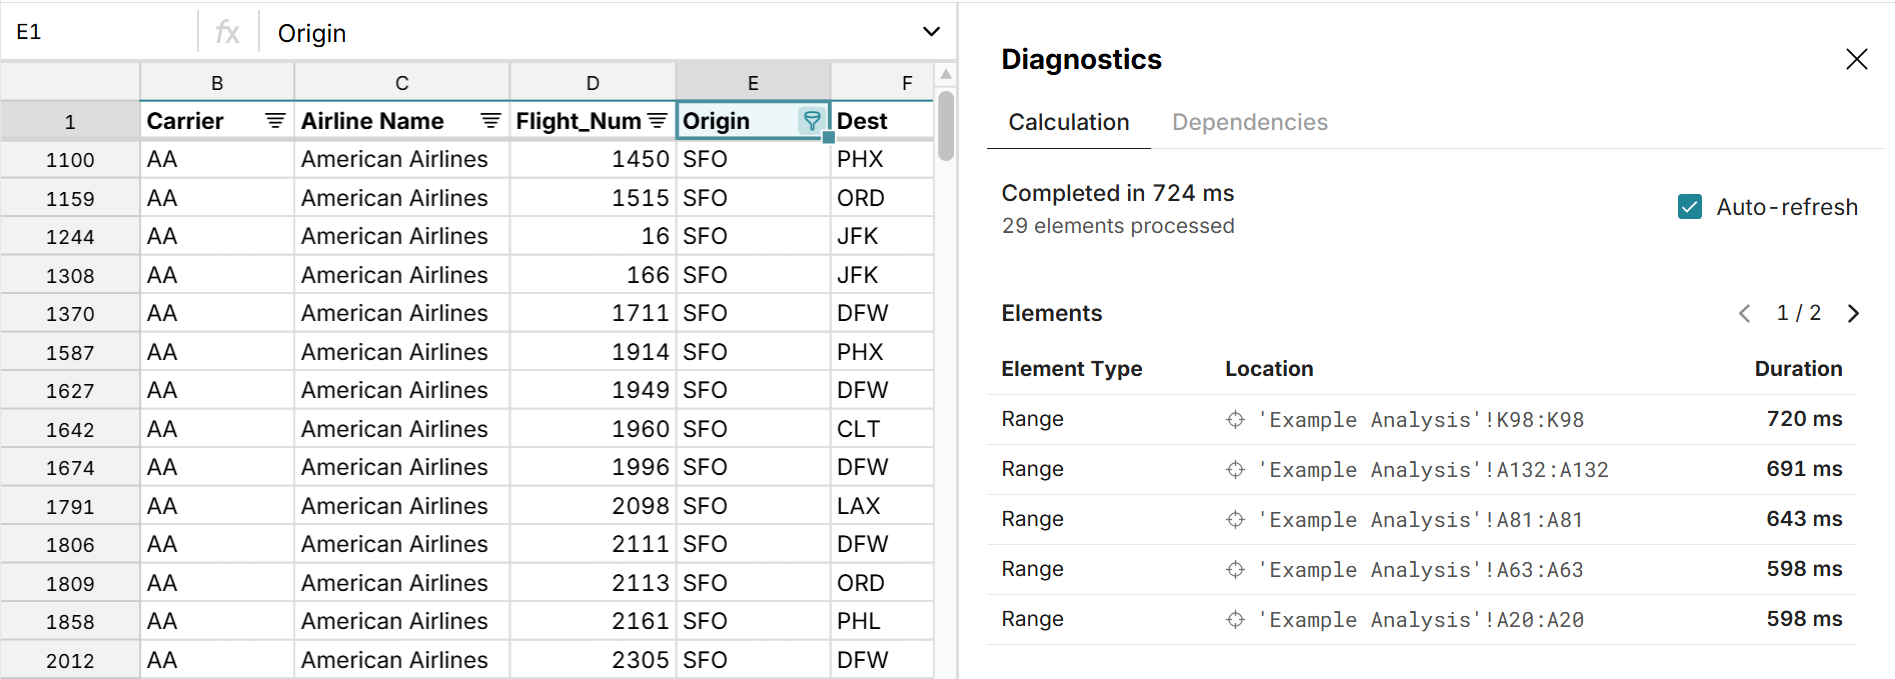Locate range A81:A81 using target icon
Screen dimensions: 1895x679
pos(1236,520)
